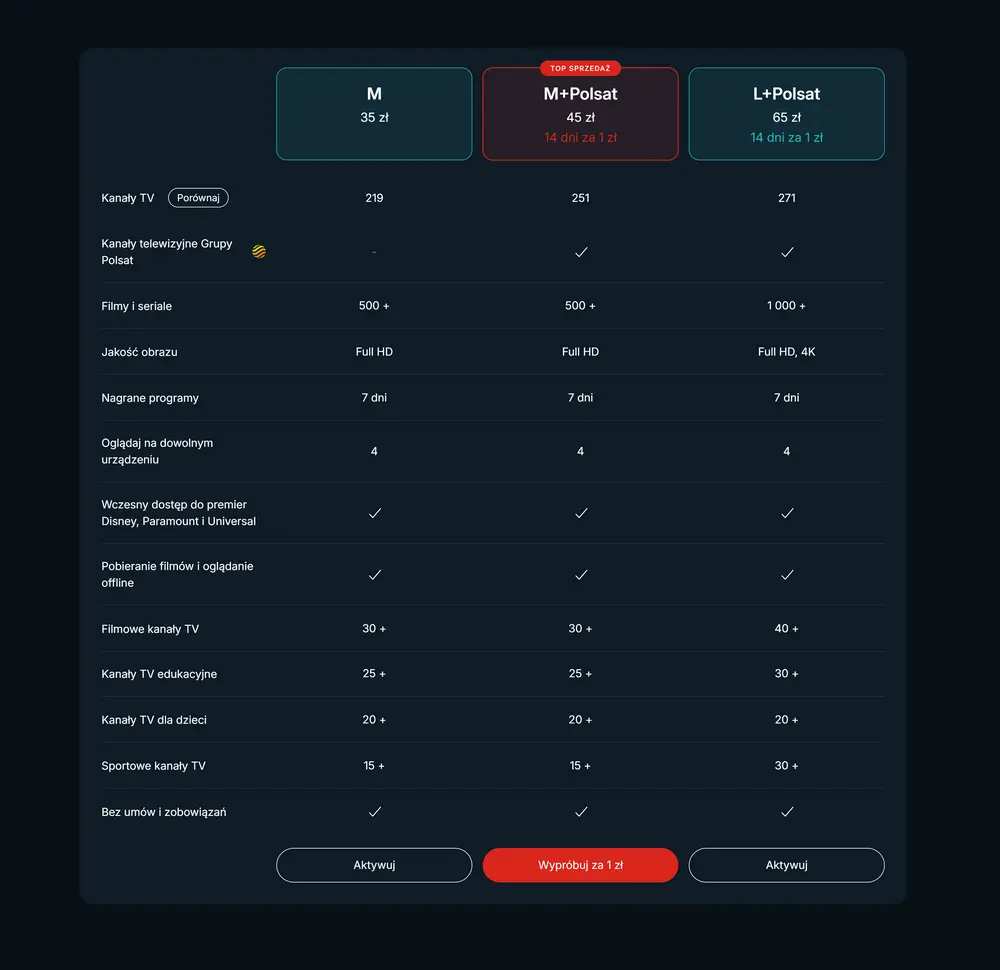Click the early premieres checkmark under plan M
Screen dimensions: 1000x970
pos(375,513)
